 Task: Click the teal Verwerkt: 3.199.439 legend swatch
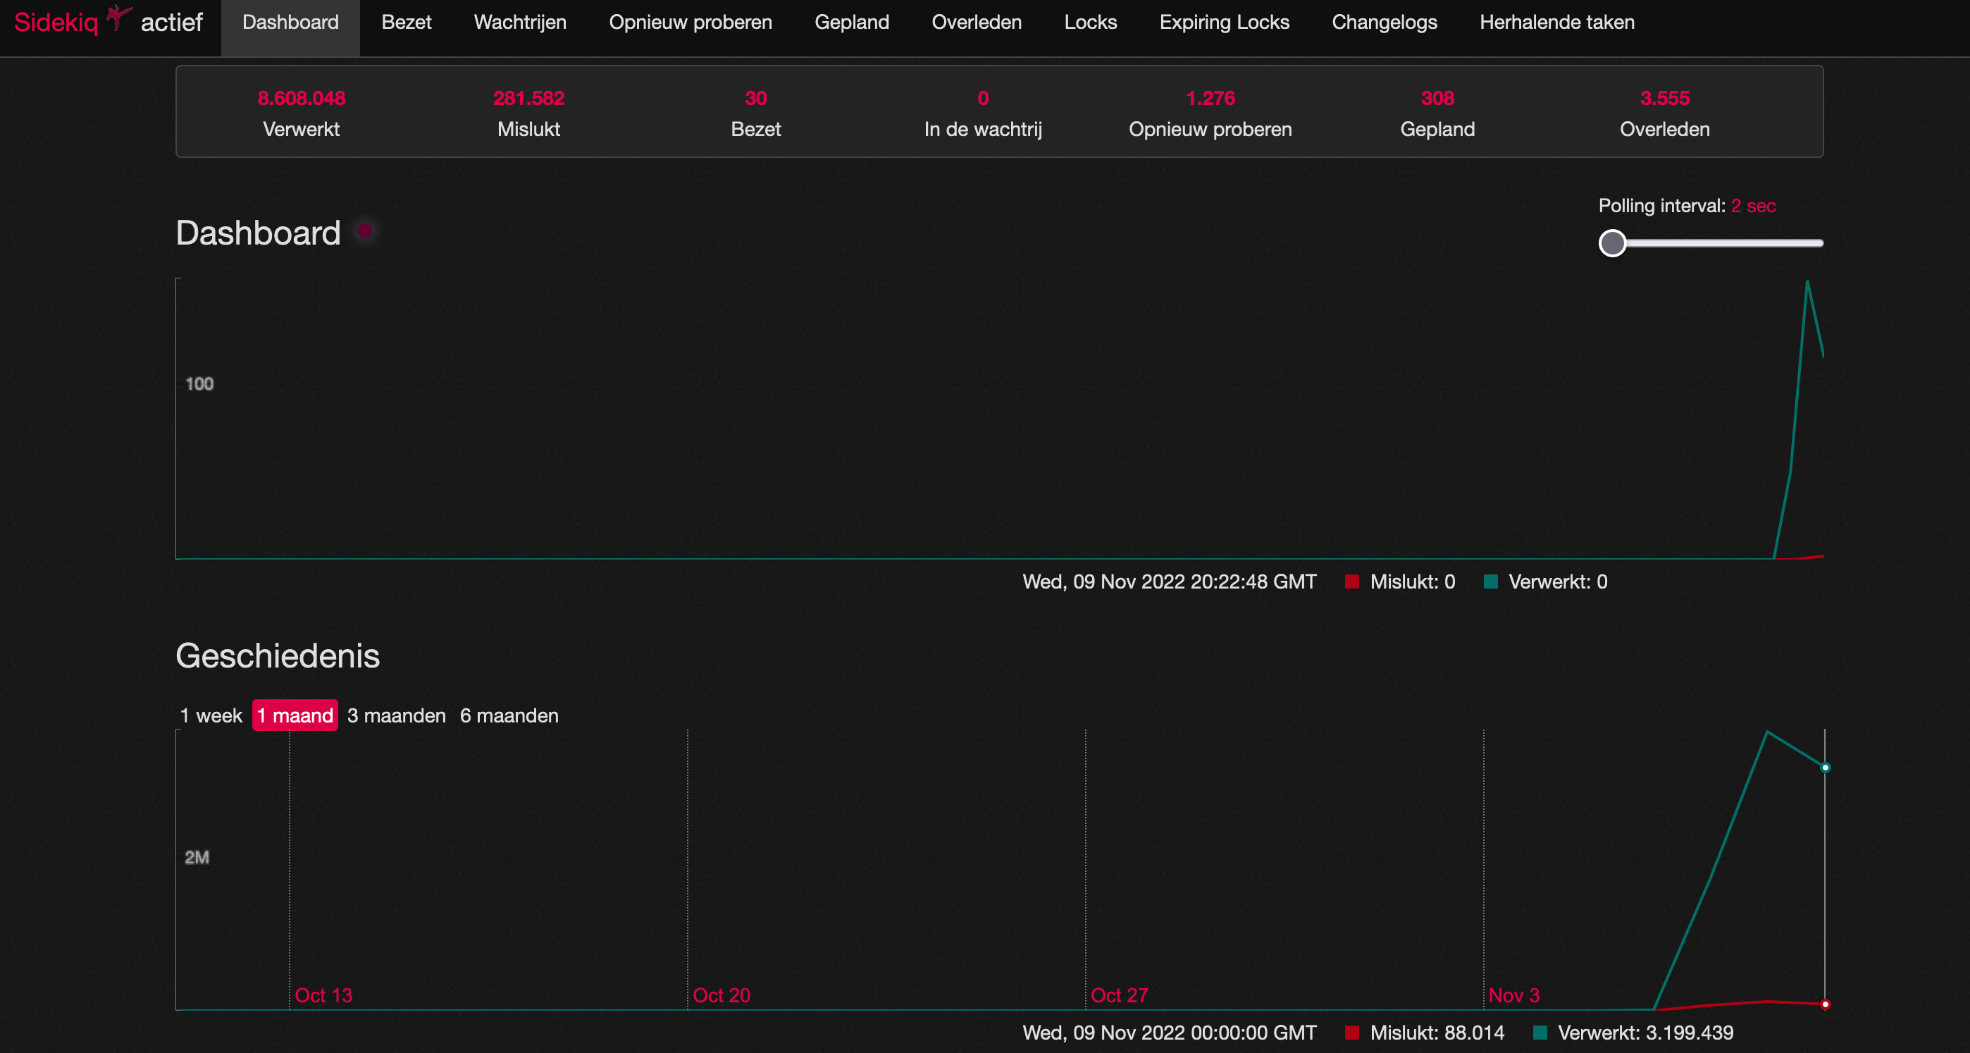(1540, 1033)
